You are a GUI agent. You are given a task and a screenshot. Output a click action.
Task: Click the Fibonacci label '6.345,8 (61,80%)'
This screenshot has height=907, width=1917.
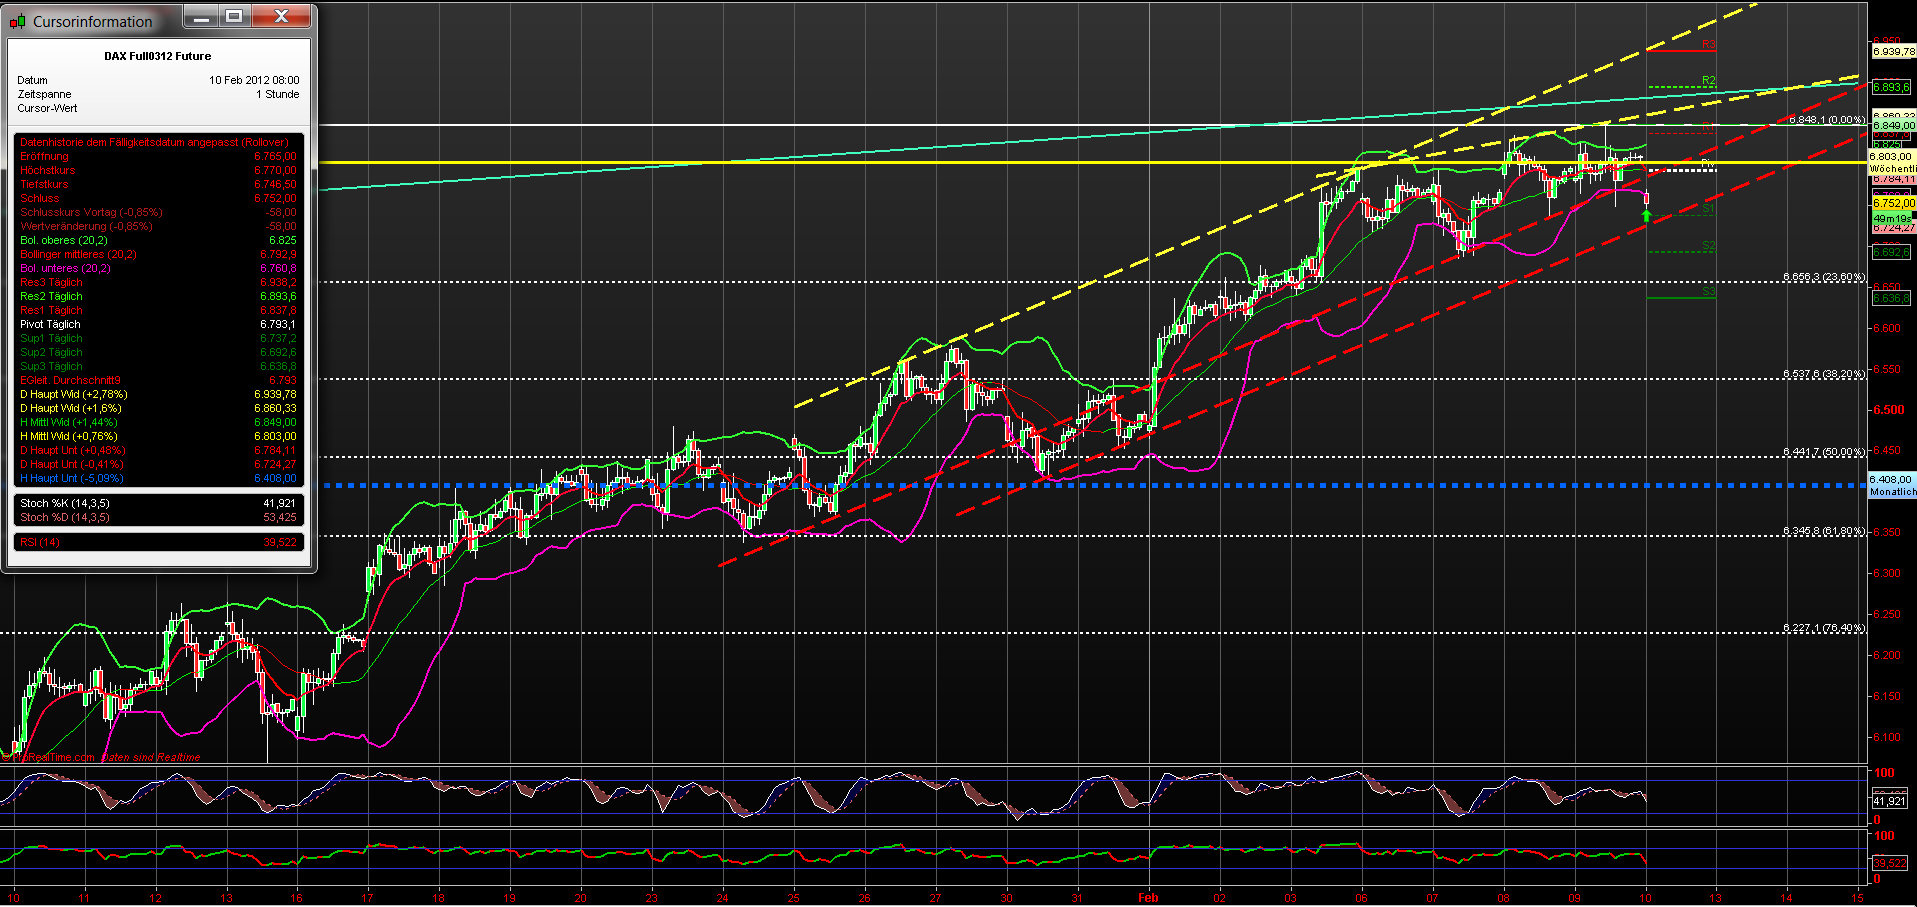point(1824,531)
